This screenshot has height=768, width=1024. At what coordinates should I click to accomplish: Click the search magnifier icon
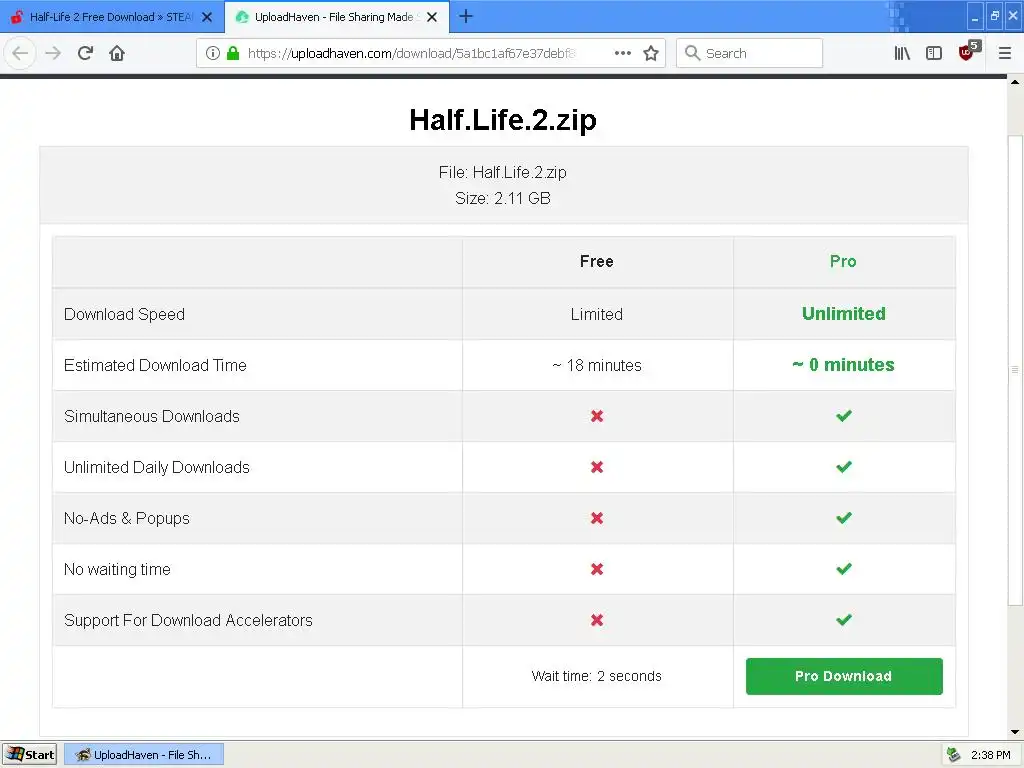point(692,53)
